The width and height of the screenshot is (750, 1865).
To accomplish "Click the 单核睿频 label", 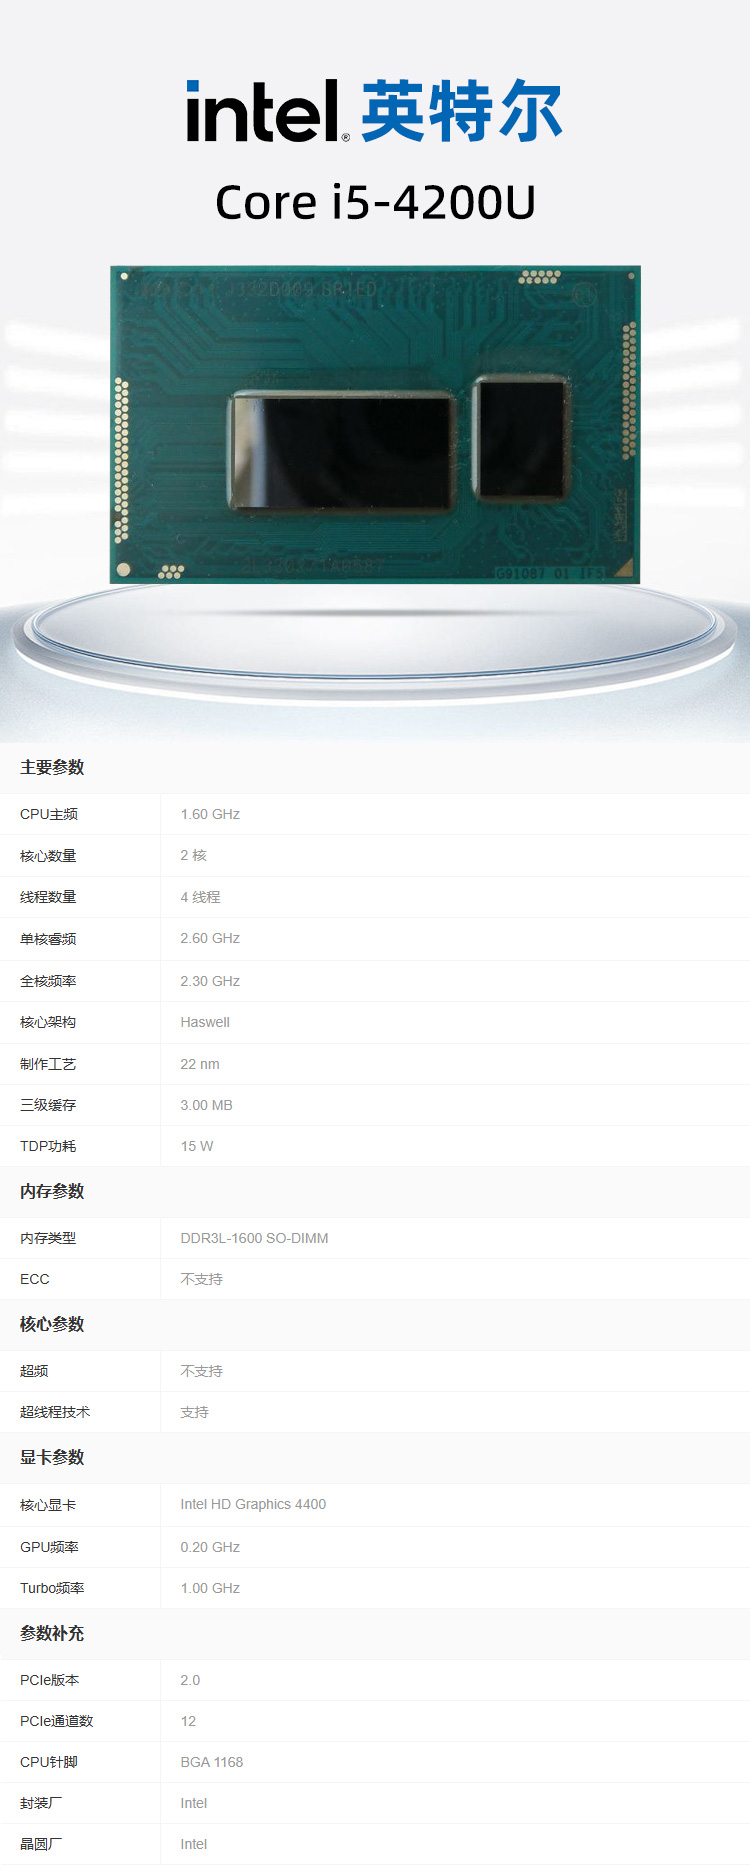I will (48, 939).
